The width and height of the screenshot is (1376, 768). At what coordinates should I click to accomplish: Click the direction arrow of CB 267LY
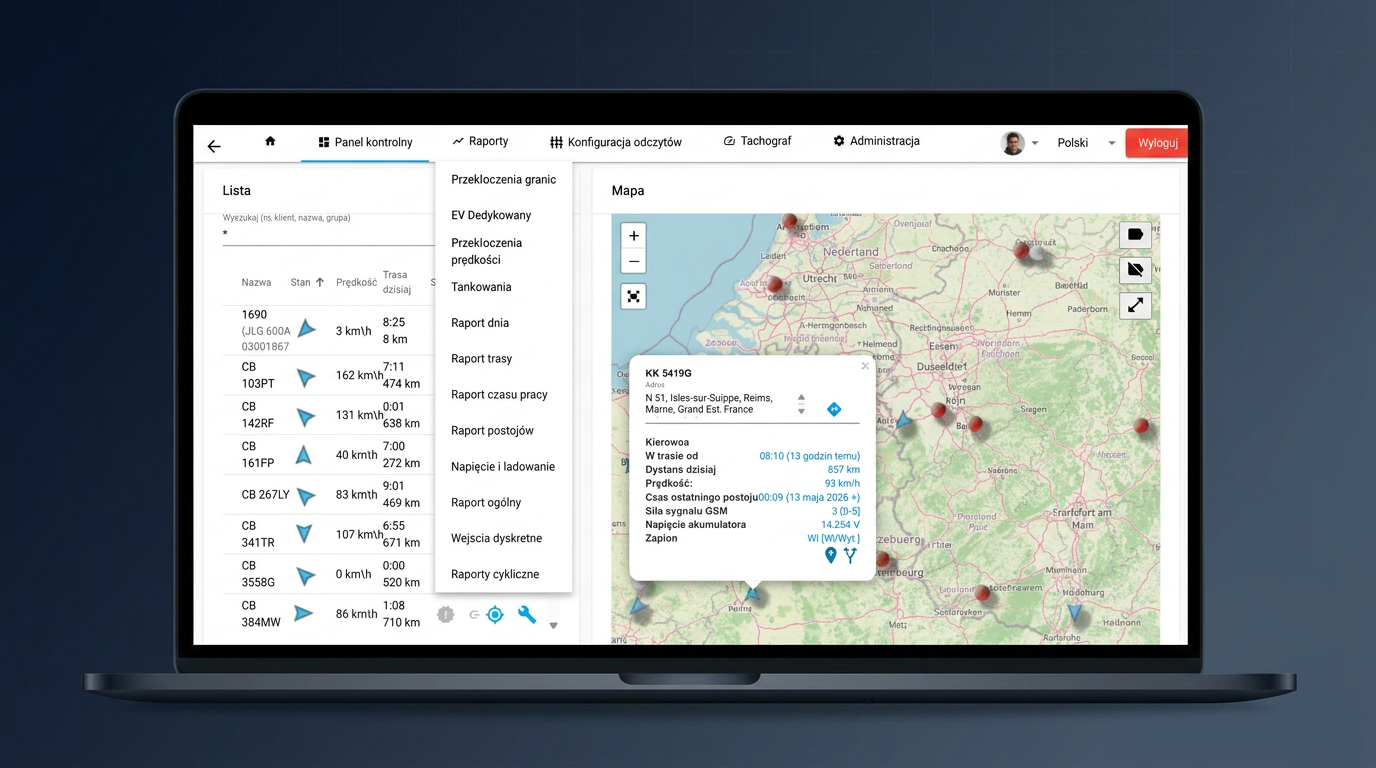pos(306,495)
